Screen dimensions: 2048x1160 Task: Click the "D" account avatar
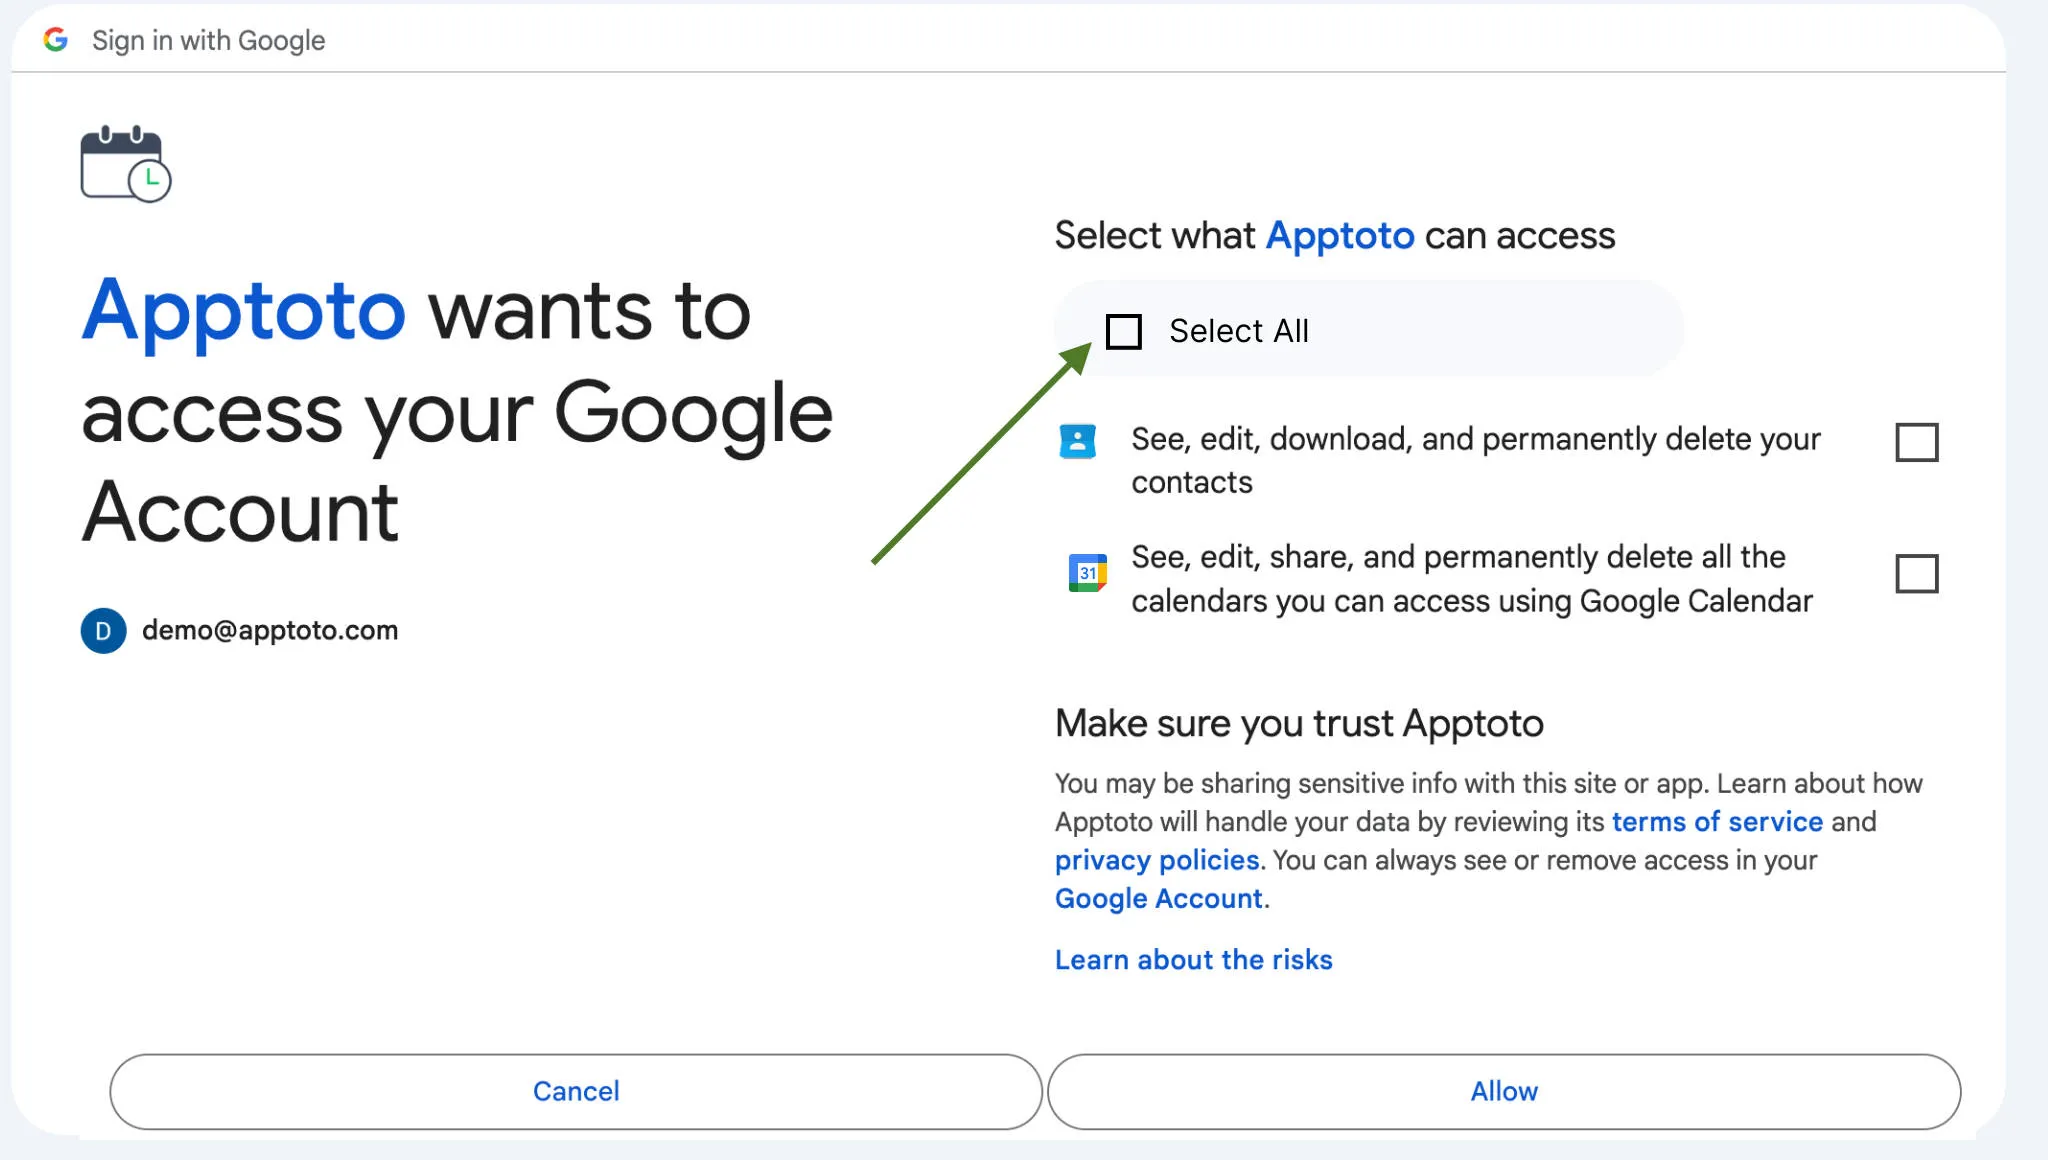pos(102,631)
